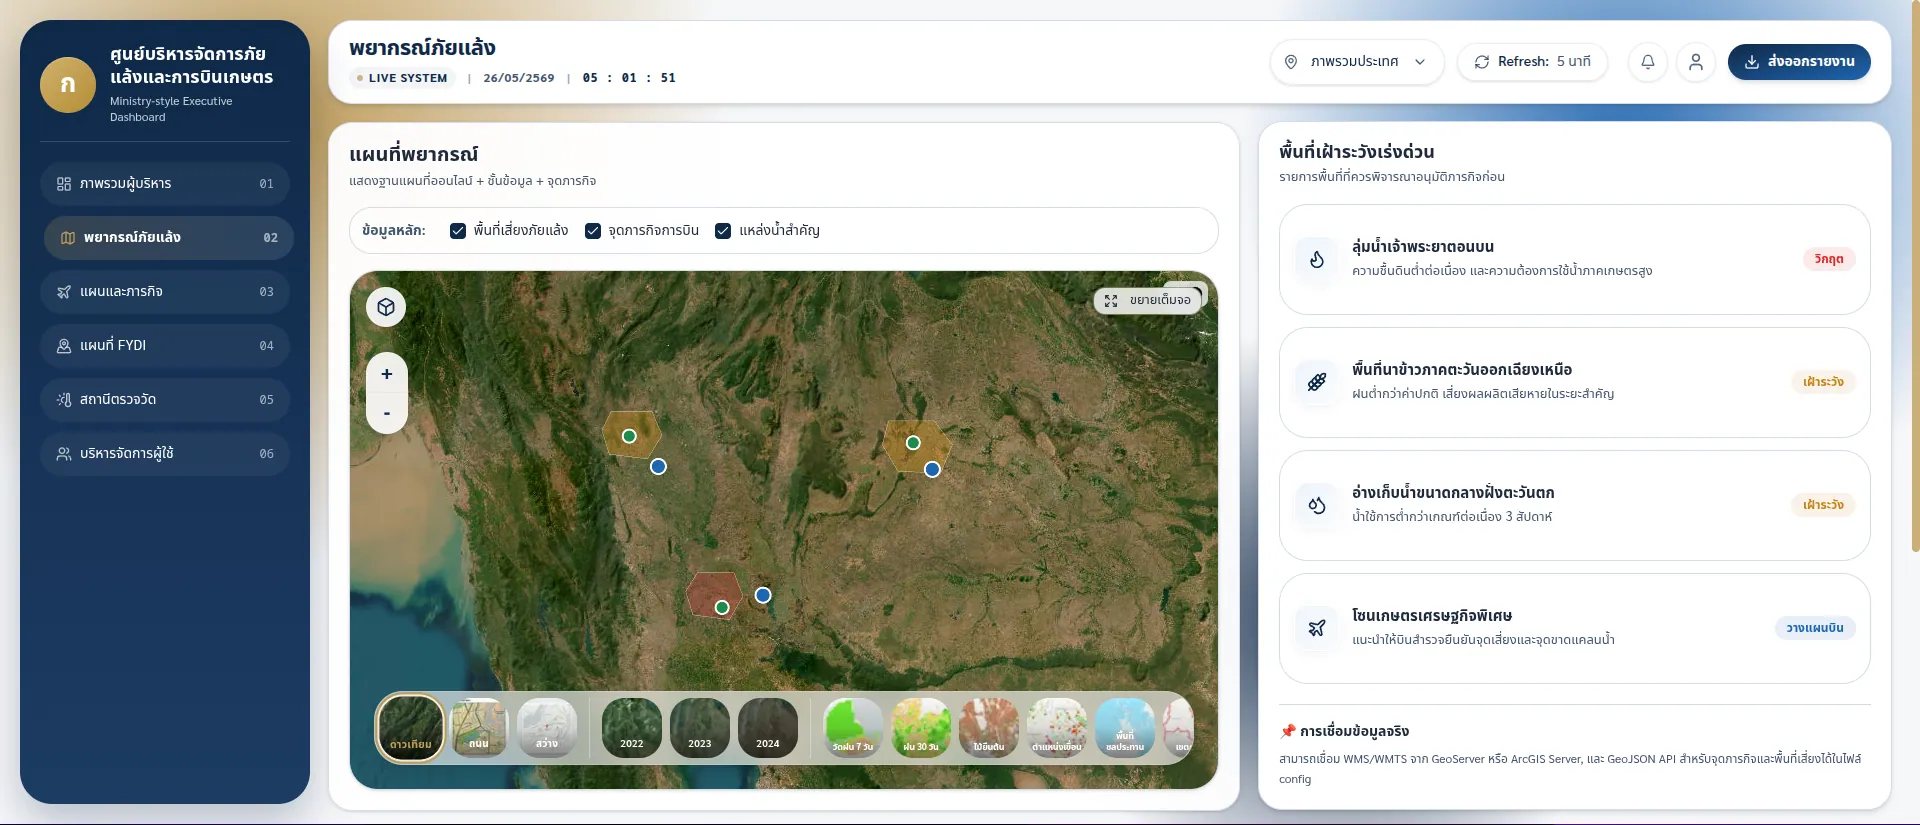
Task: Open ภาพรวมผู้บริหาร in the sidebar
Action: pos(165,184)
